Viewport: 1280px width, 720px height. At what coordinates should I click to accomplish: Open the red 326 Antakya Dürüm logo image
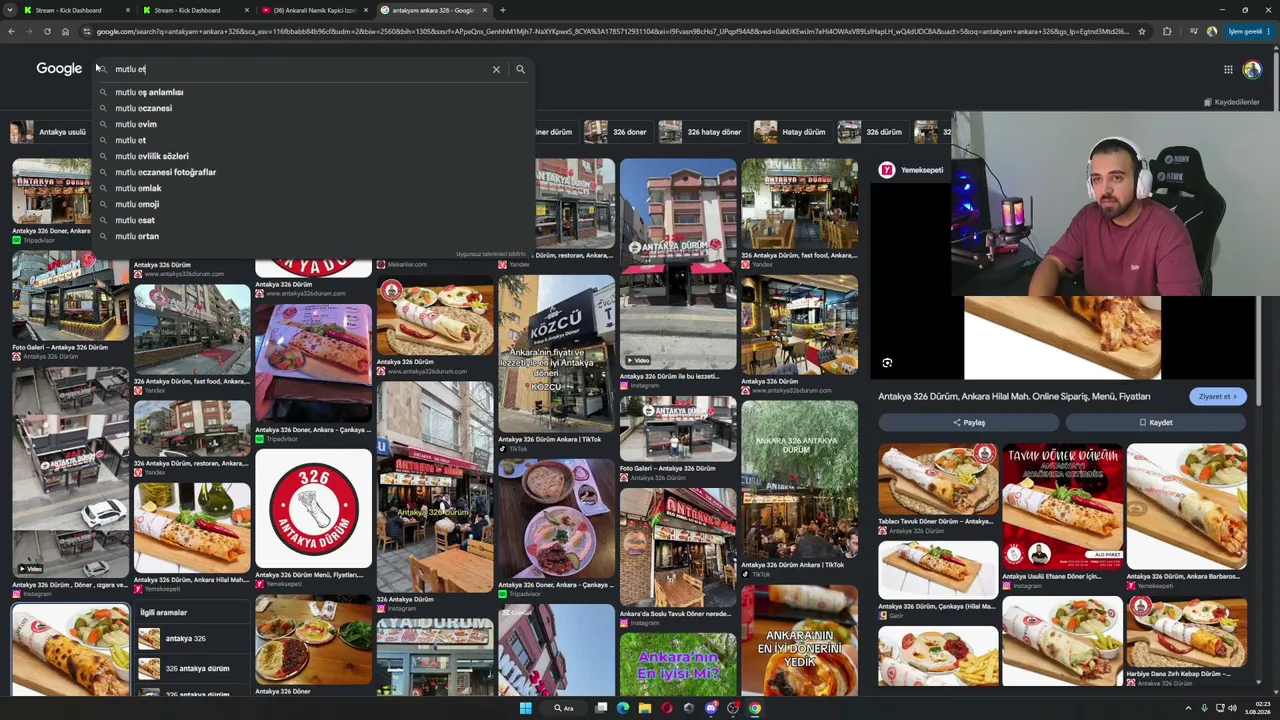(313, 508)
